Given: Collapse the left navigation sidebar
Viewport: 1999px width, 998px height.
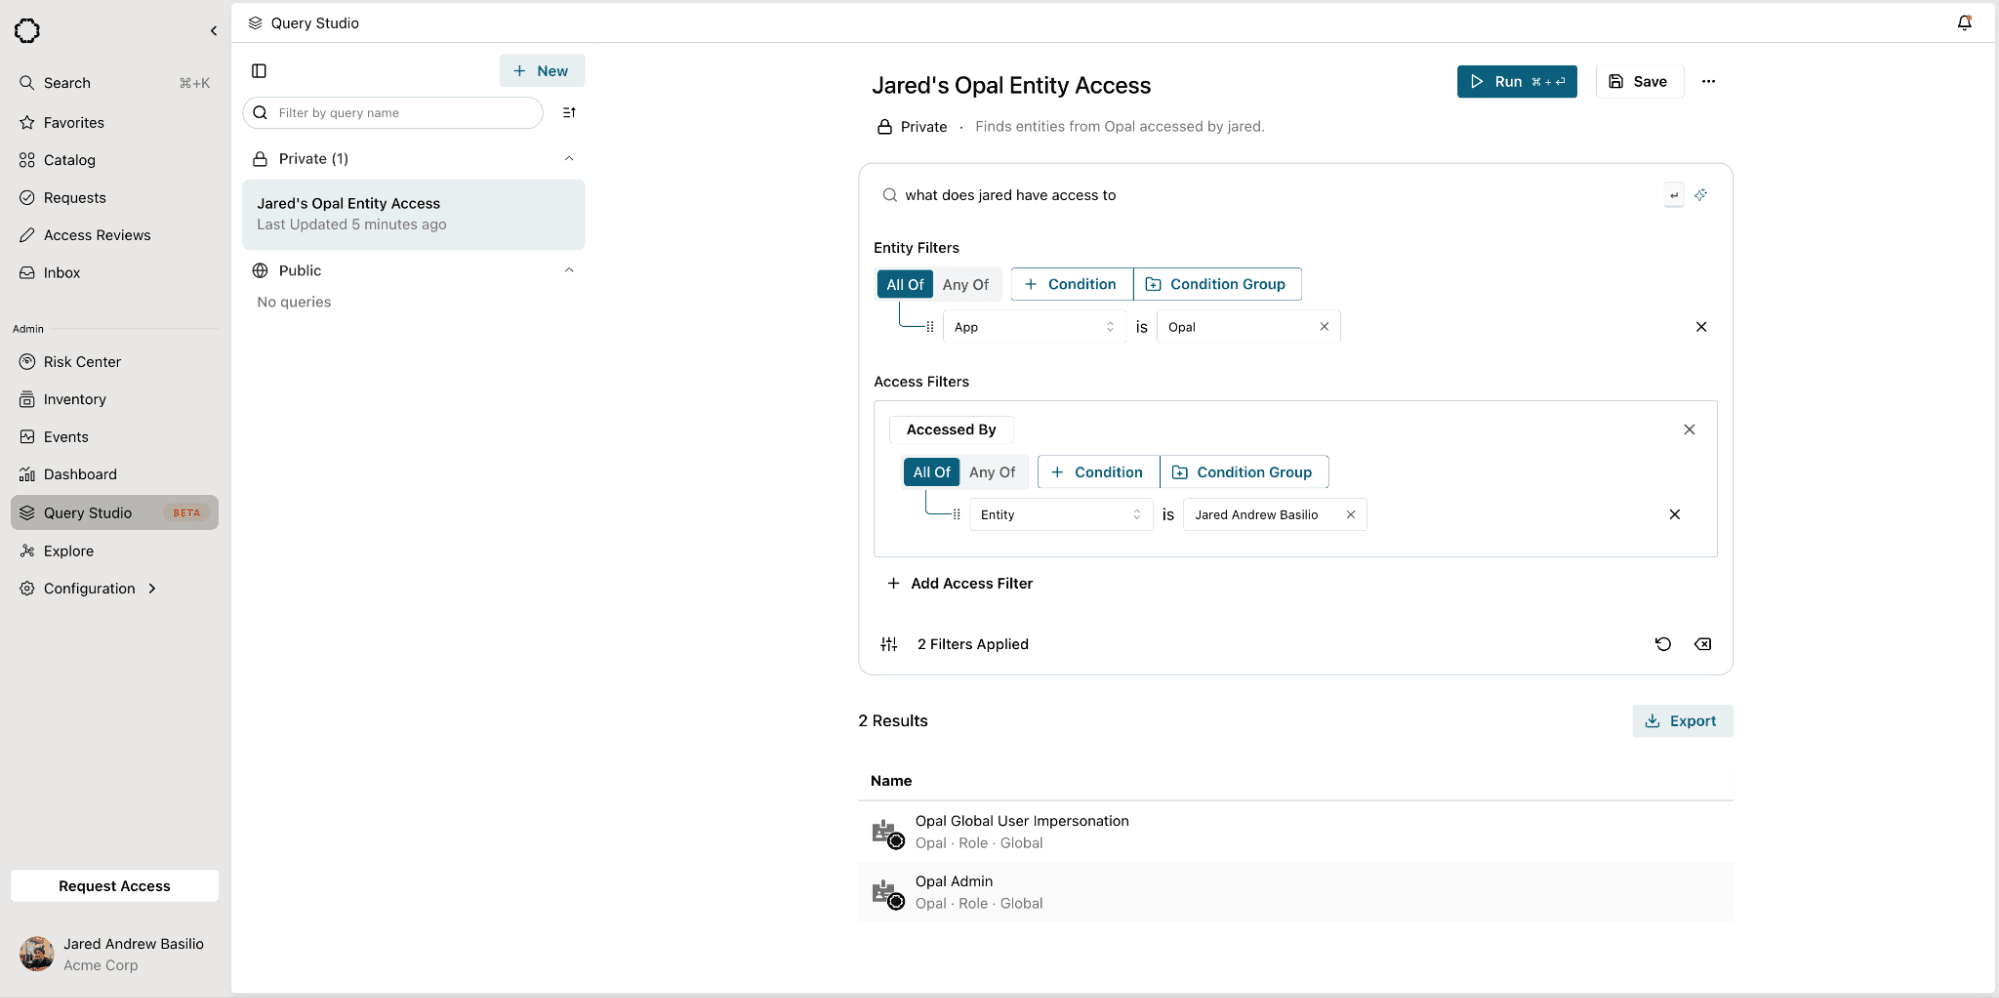Looking at the screenshot, I should coord(213,31).
